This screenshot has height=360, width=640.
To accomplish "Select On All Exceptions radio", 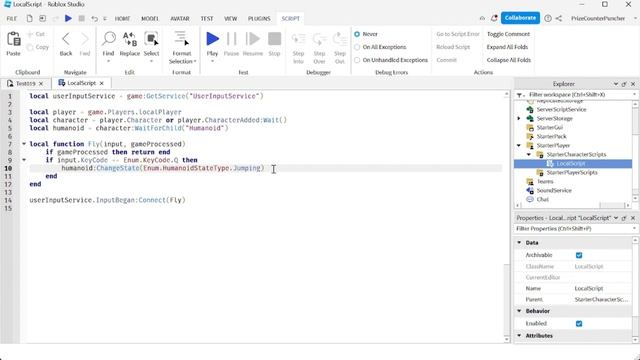I will point(357,47).
